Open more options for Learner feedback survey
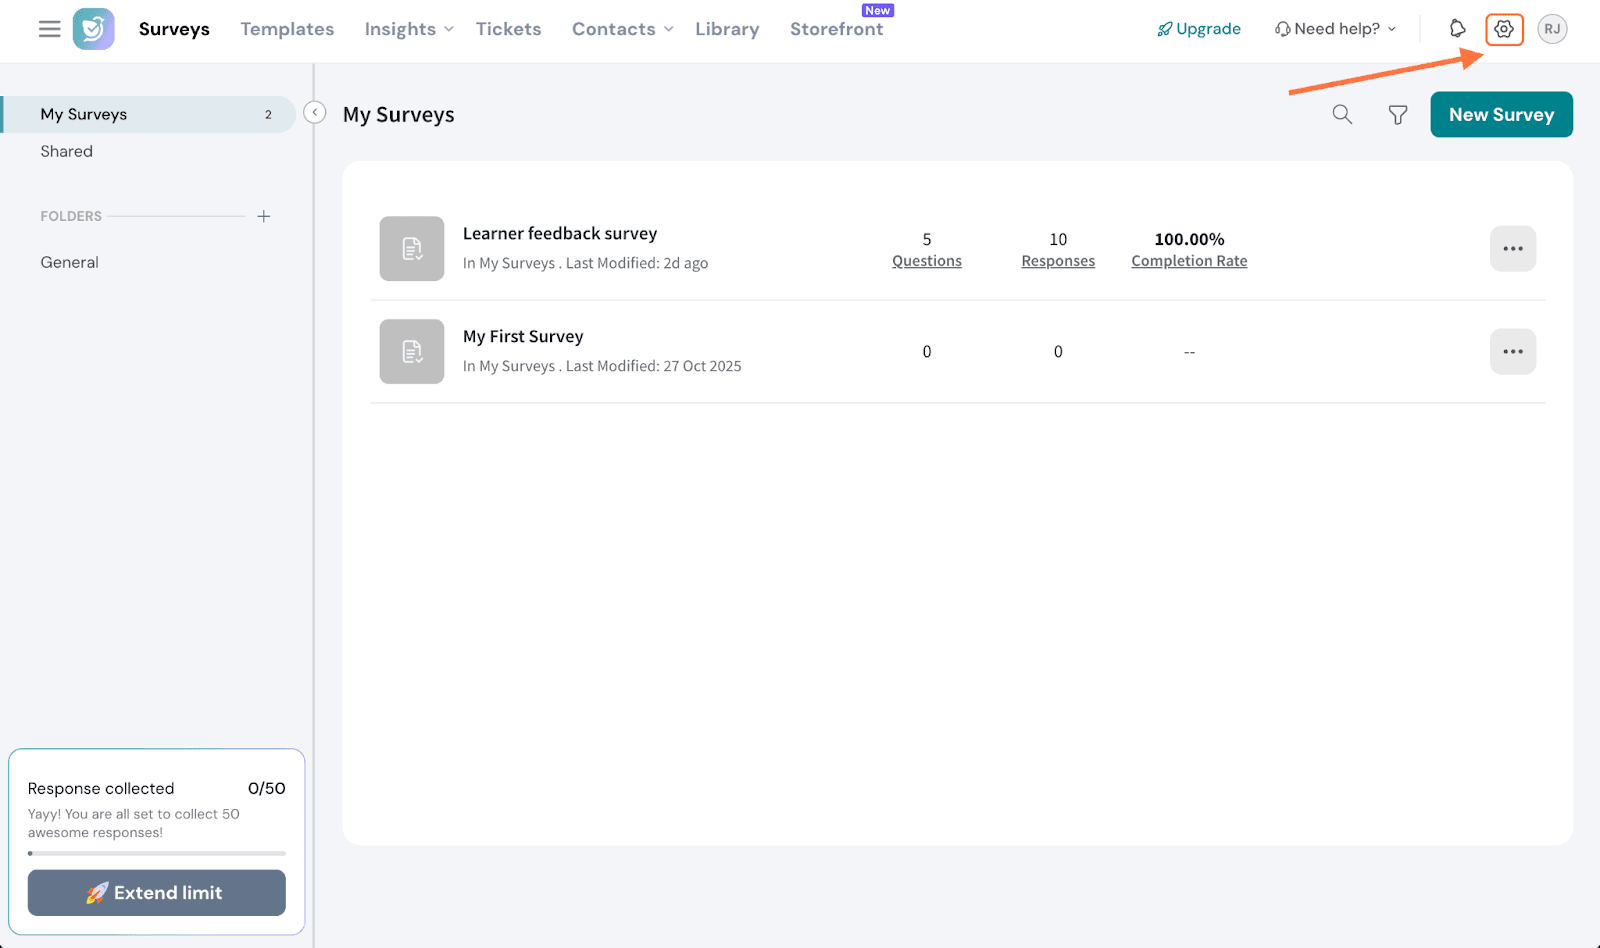The width and height of the screenshot is (1600, 948). [x=1512, y=249]
